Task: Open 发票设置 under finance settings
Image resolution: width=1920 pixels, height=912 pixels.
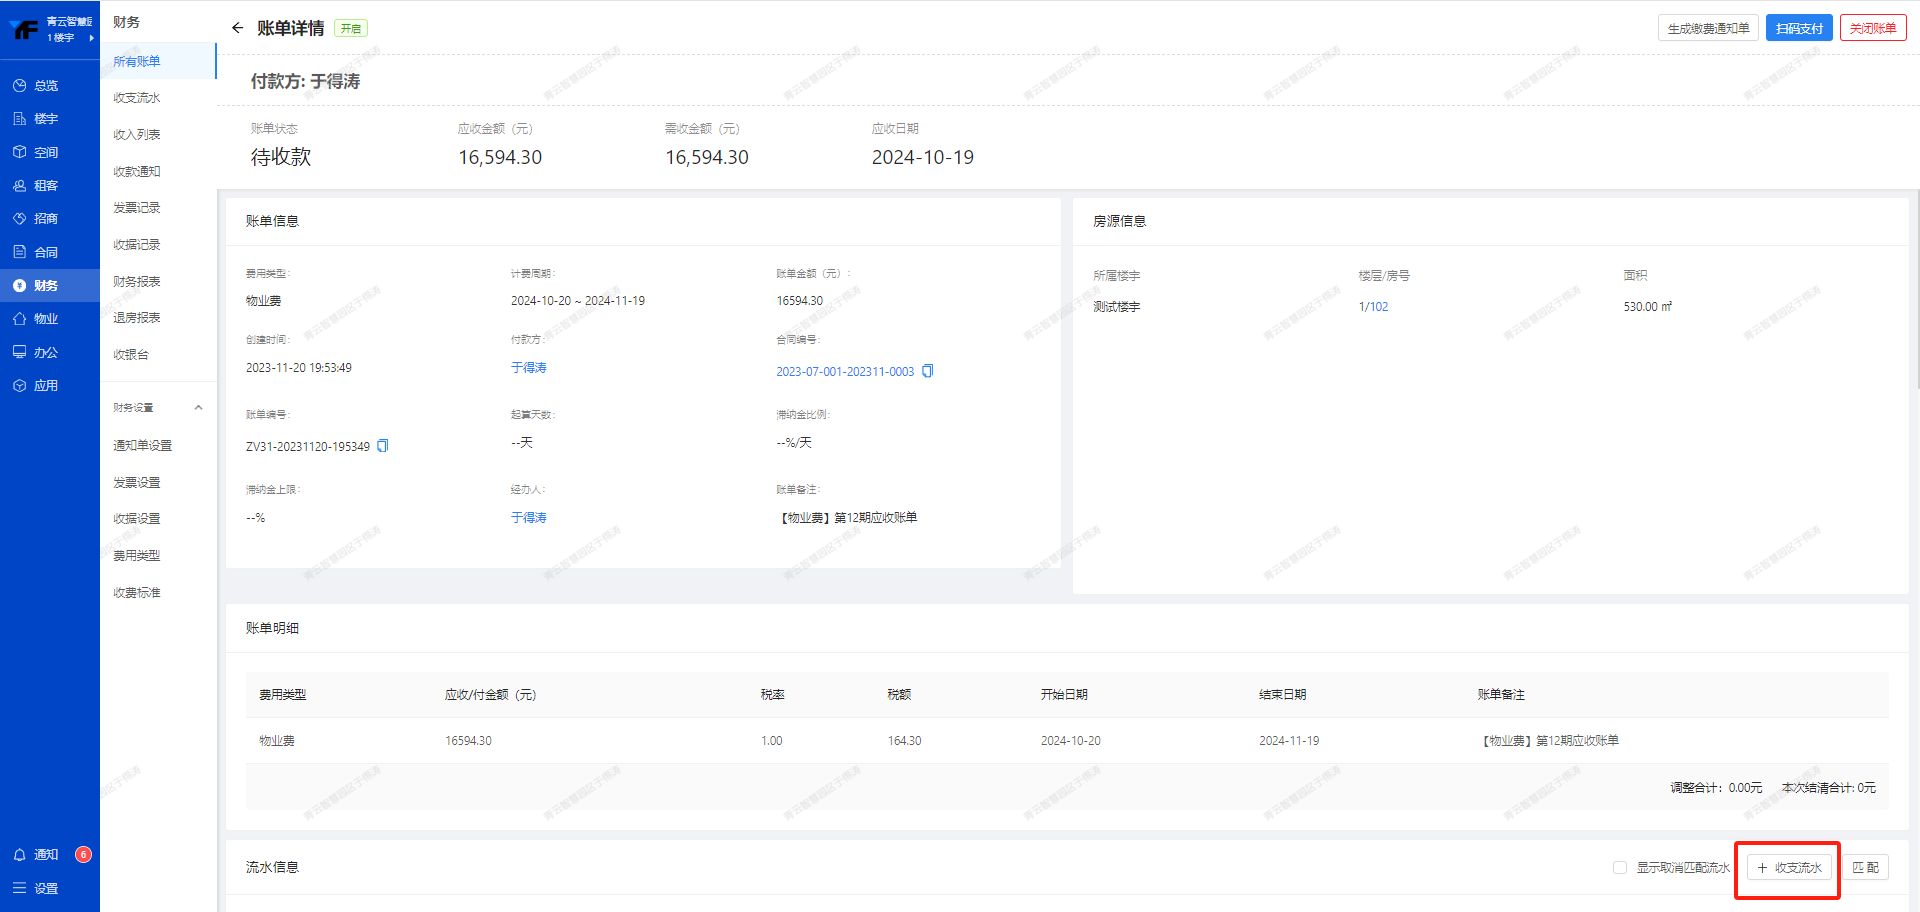Action: click(137, 483)
